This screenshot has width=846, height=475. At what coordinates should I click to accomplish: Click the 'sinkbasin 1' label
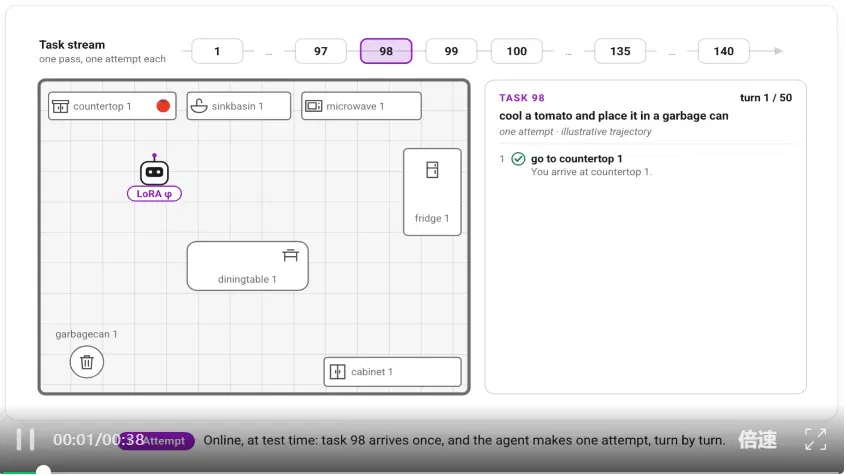(x=237, y=106)
